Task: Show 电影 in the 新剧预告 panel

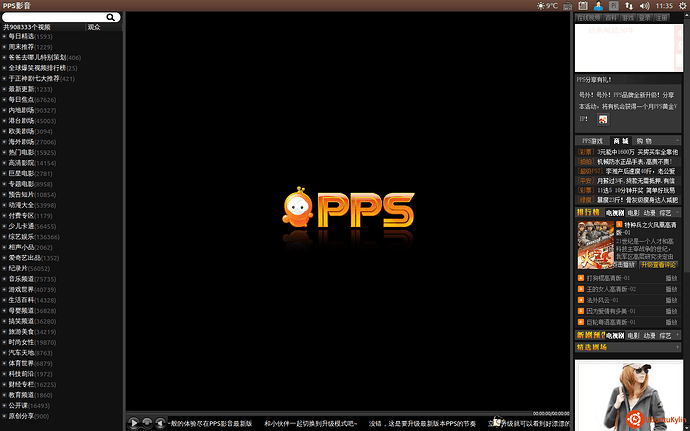Action: coord(633,336)
